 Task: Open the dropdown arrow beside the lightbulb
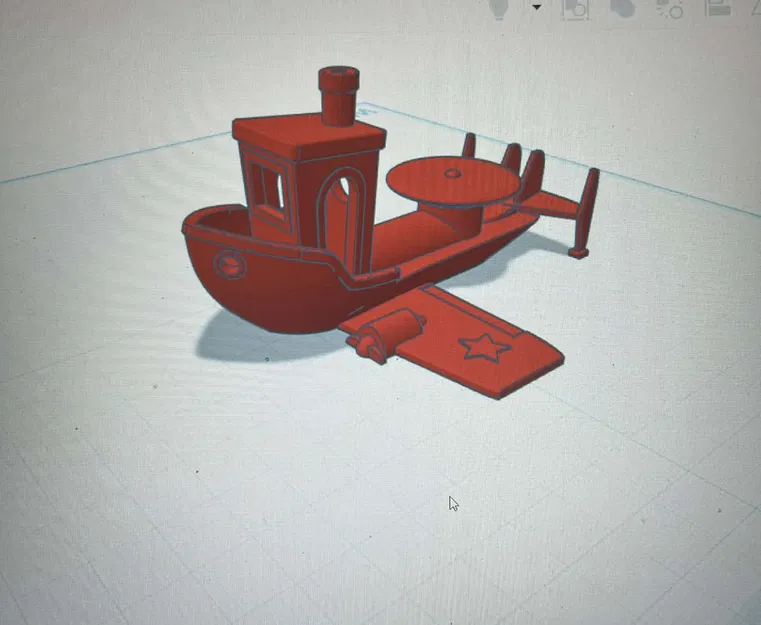pos(536,7)
